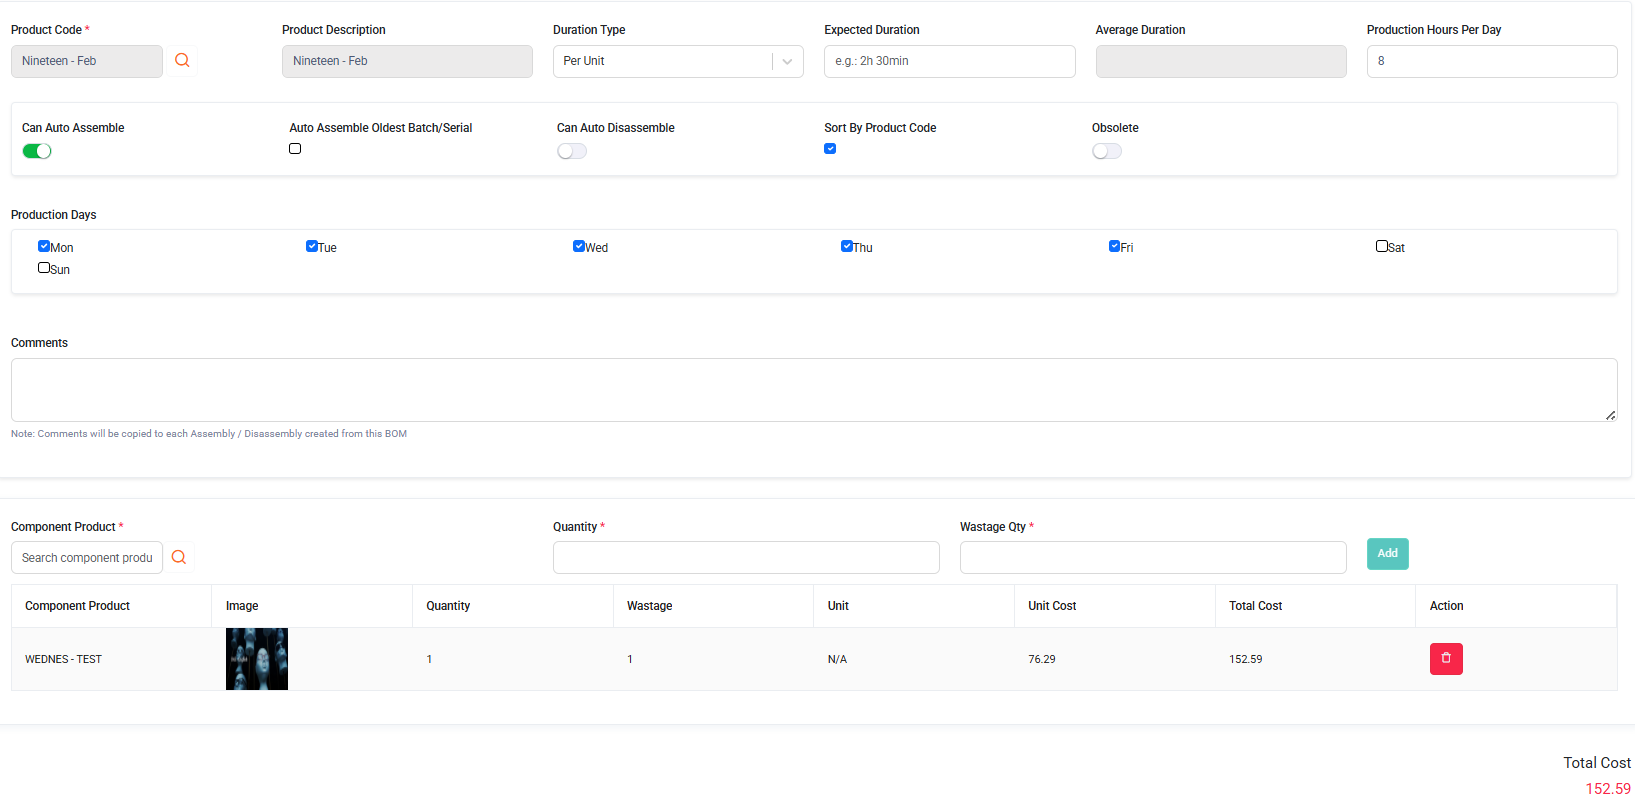Click the Product Description field
This screenshot has height=800, width=1635.
coord(407,61)
